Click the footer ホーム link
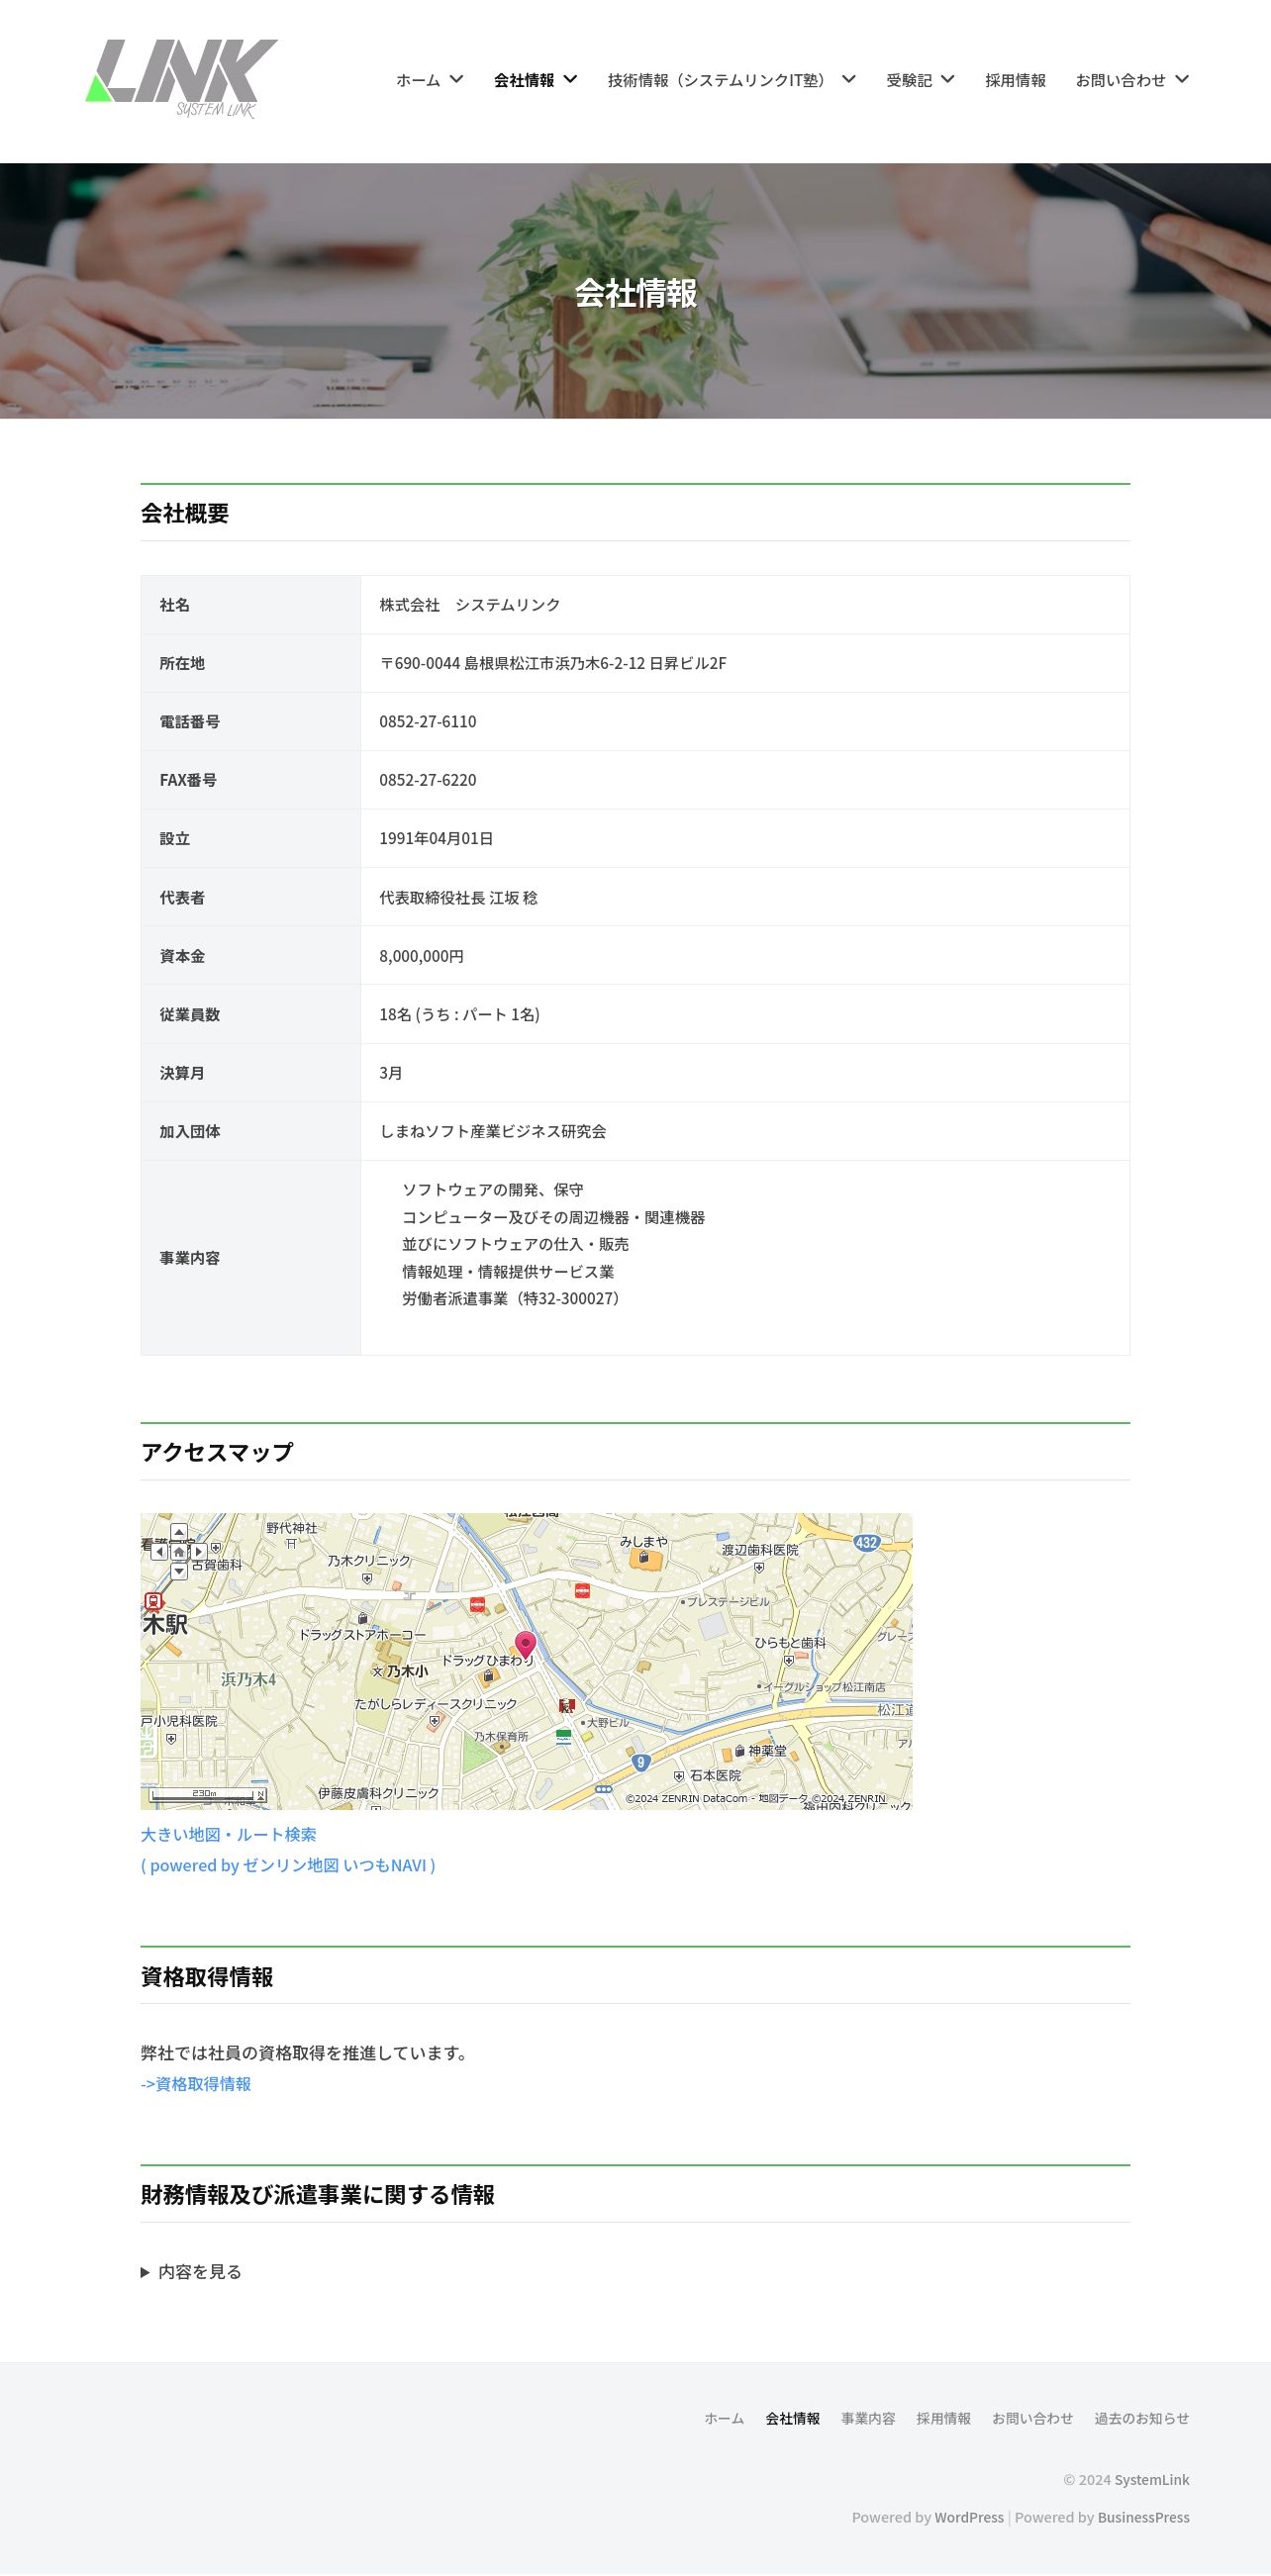 [724, 2418]
